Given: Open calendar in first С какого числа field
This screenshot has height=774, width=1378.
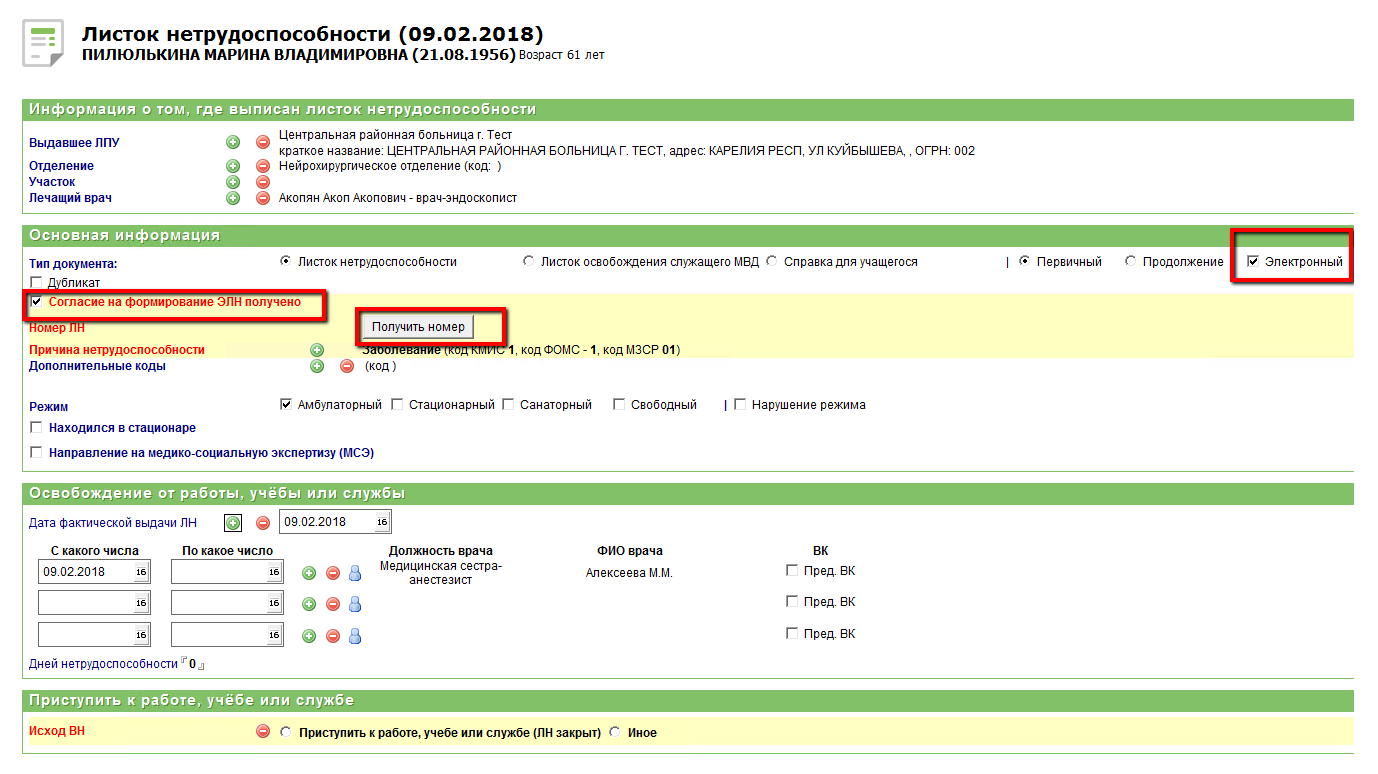Looking at the screenshot, I should [x=141, y=572].
